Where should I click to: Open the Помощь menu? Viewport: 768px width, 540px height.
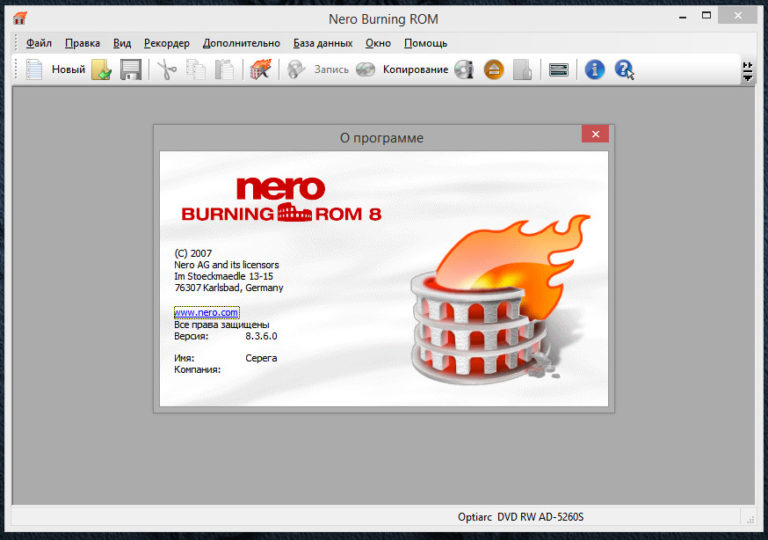point(426,43)
